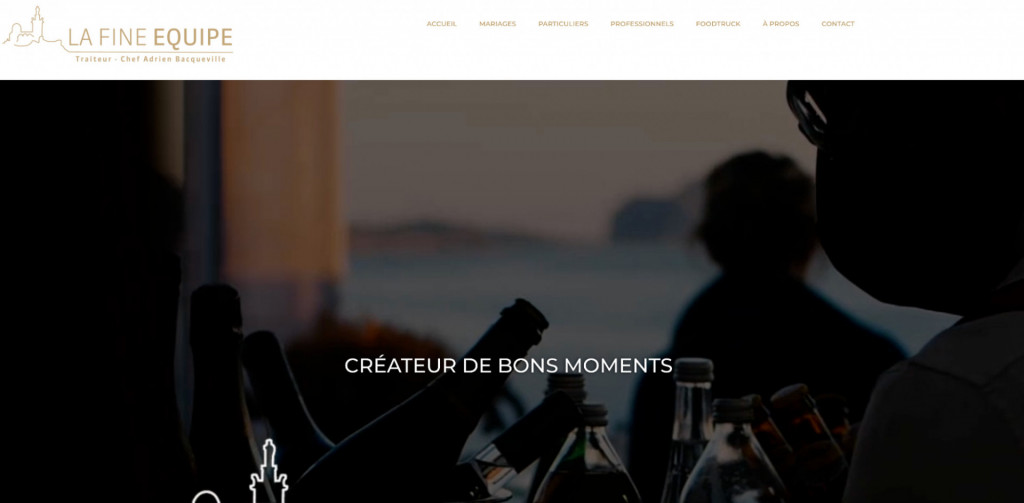Viewport: 1024px width, 503px height.
Task: Open the À propos page
Action: 780,24
